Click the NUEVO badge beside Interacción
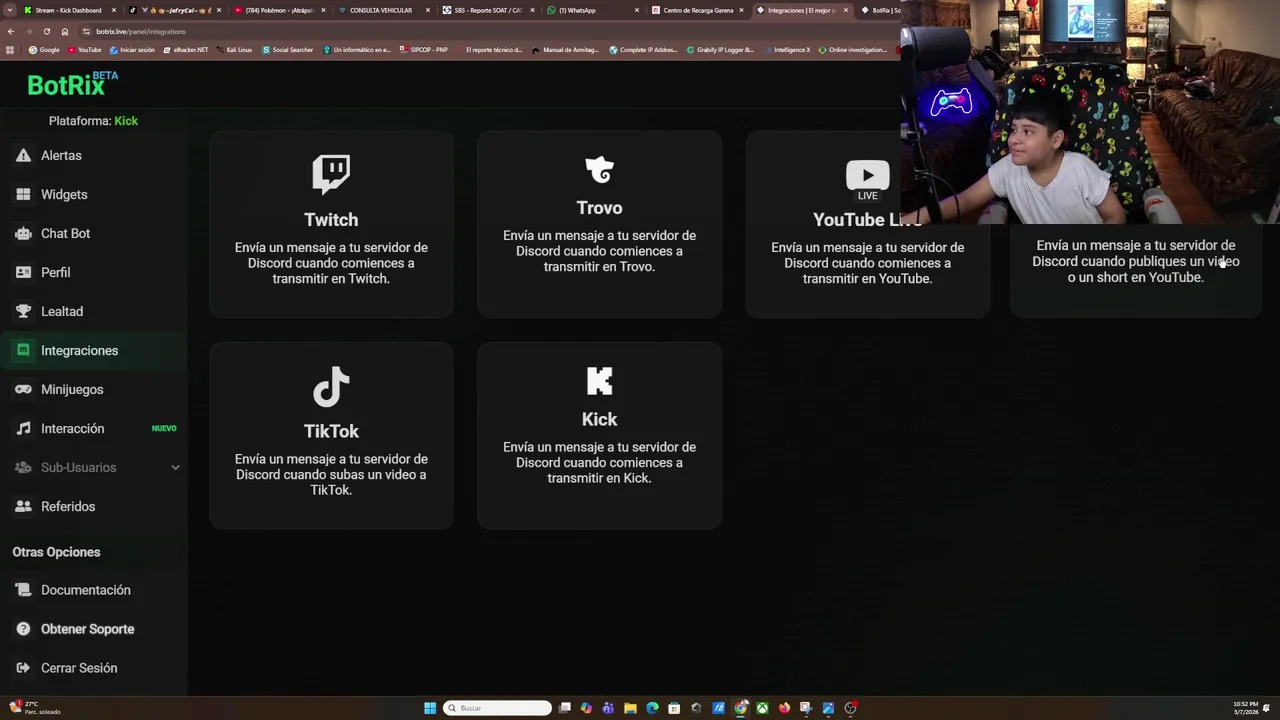This screenshot has height=720, width=1280. [164, 428]
